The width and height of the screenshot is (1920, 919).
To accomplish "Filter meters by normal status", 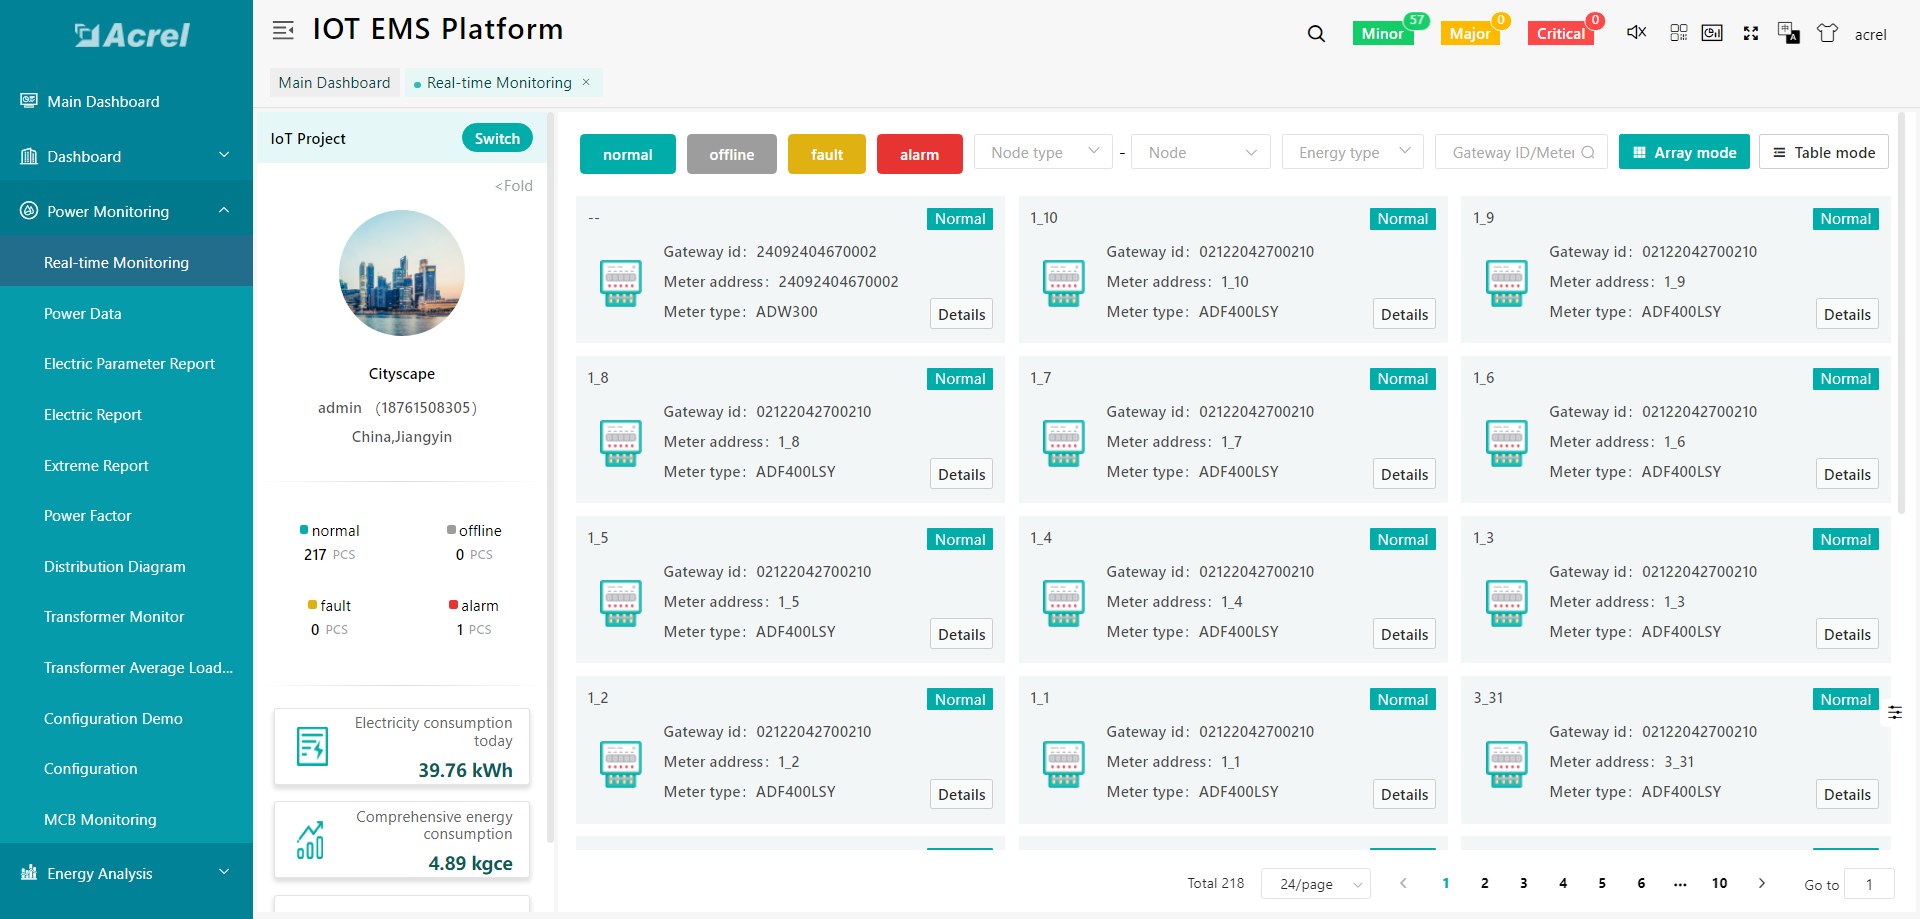I will click(x=628, y=154).
